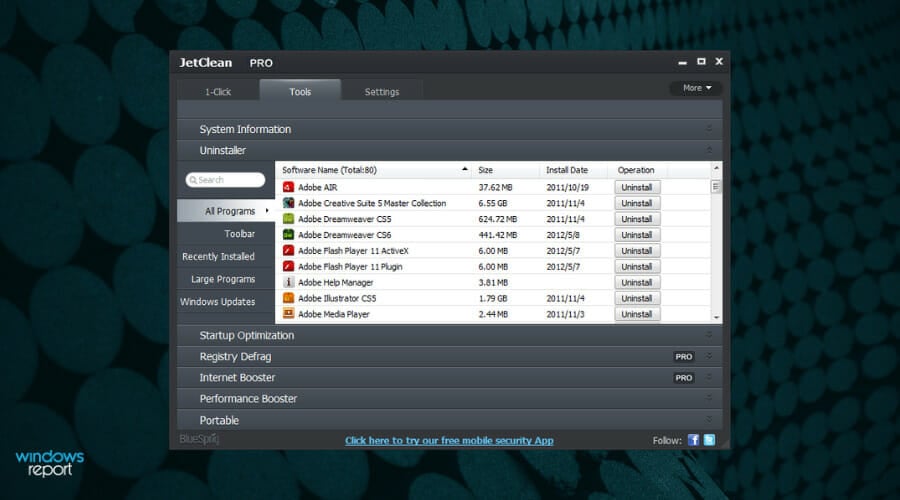Click the Adobe Dreamweaver CS6 icon
Viewport: 900px width, 500px height.
288,235
